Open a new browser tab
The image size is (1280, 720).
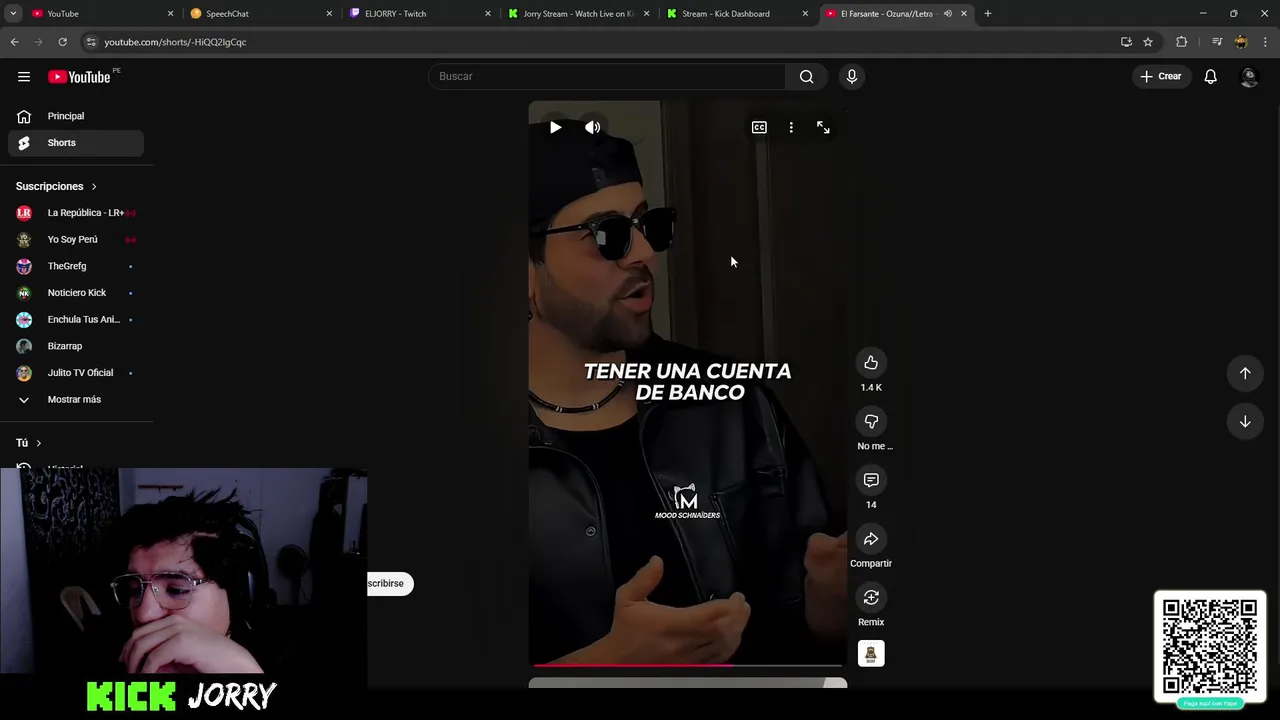point(988,14)
